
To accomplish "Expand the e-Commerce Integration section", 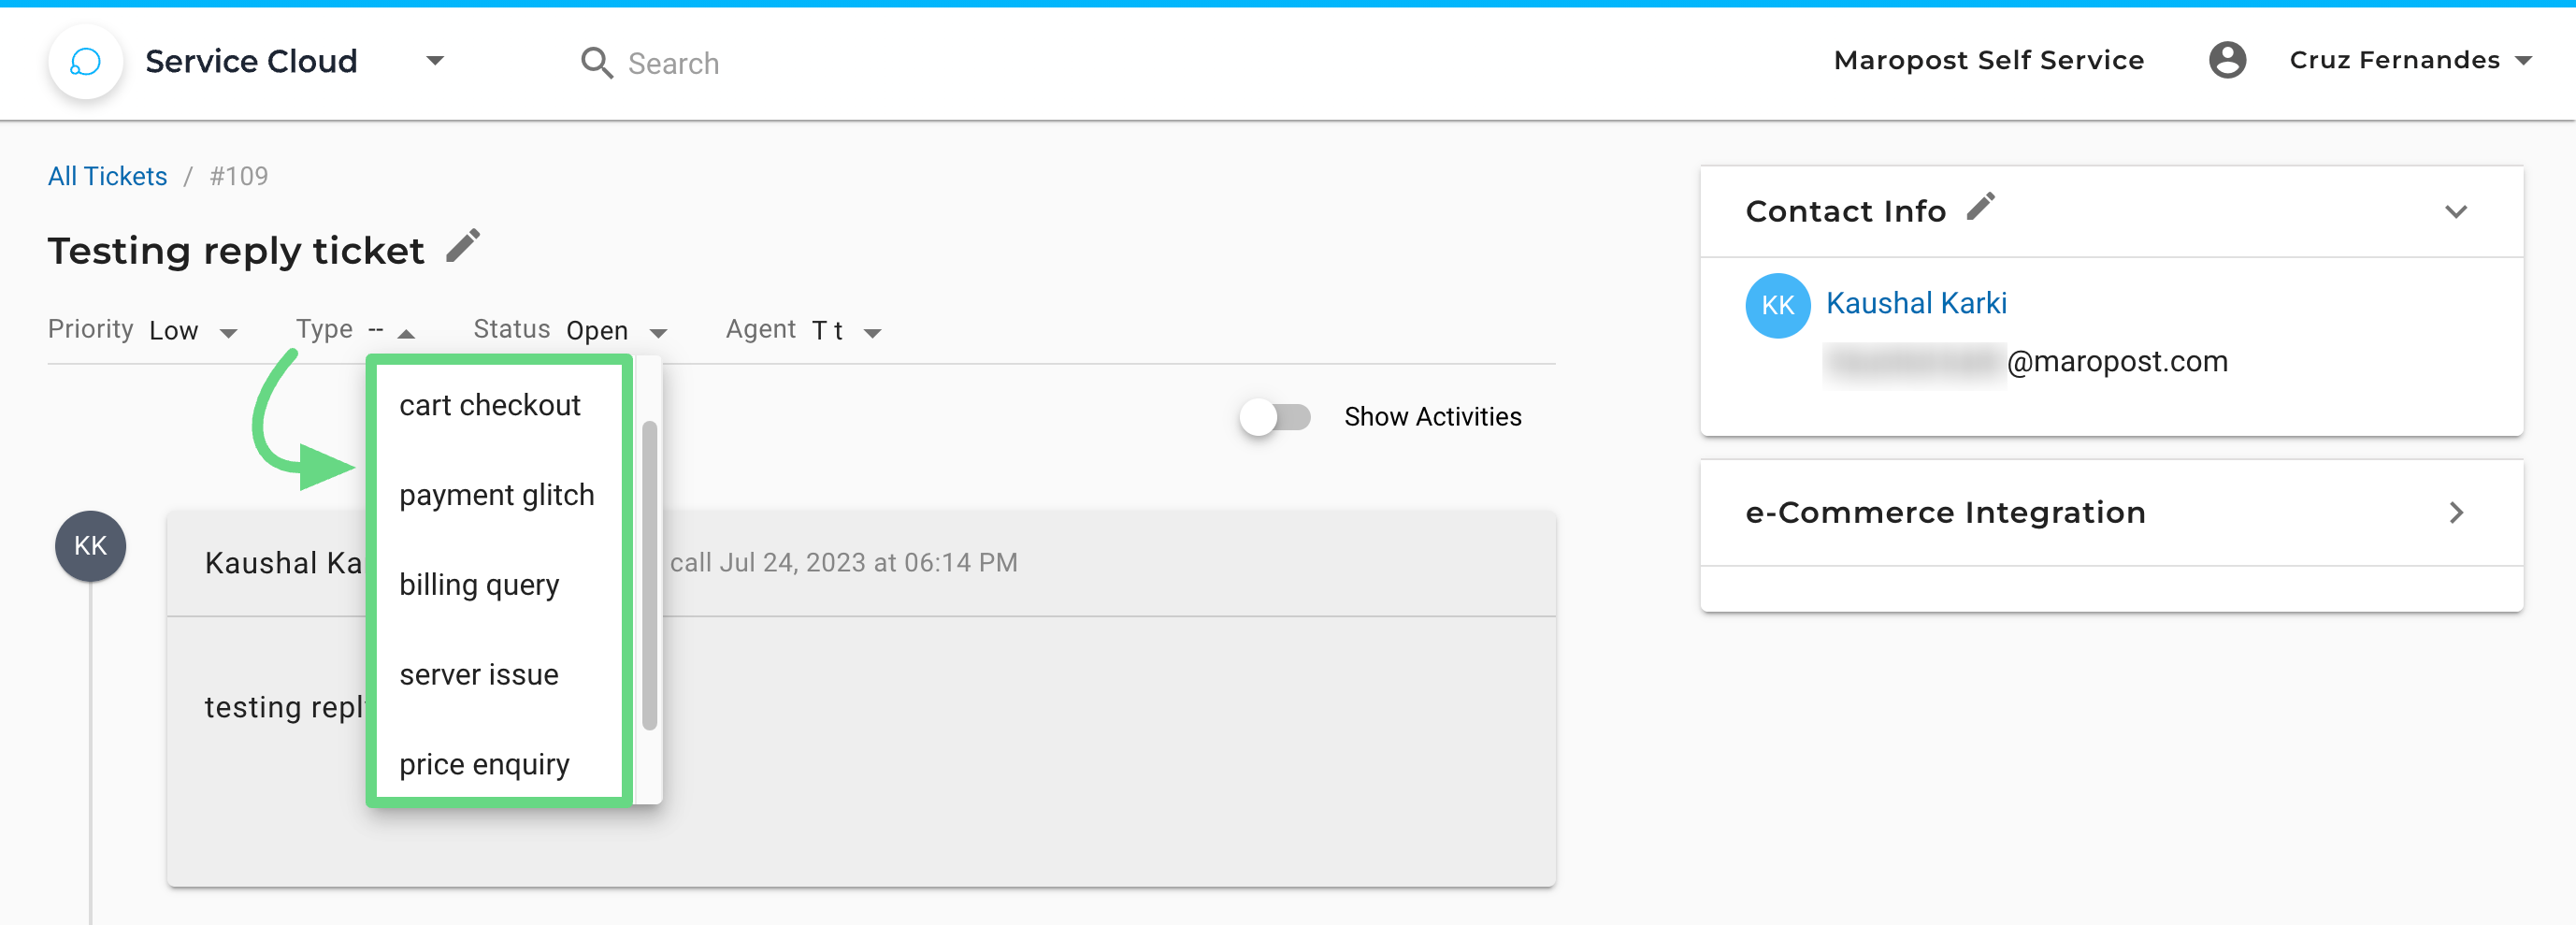I will click(x=2455, y=513).
